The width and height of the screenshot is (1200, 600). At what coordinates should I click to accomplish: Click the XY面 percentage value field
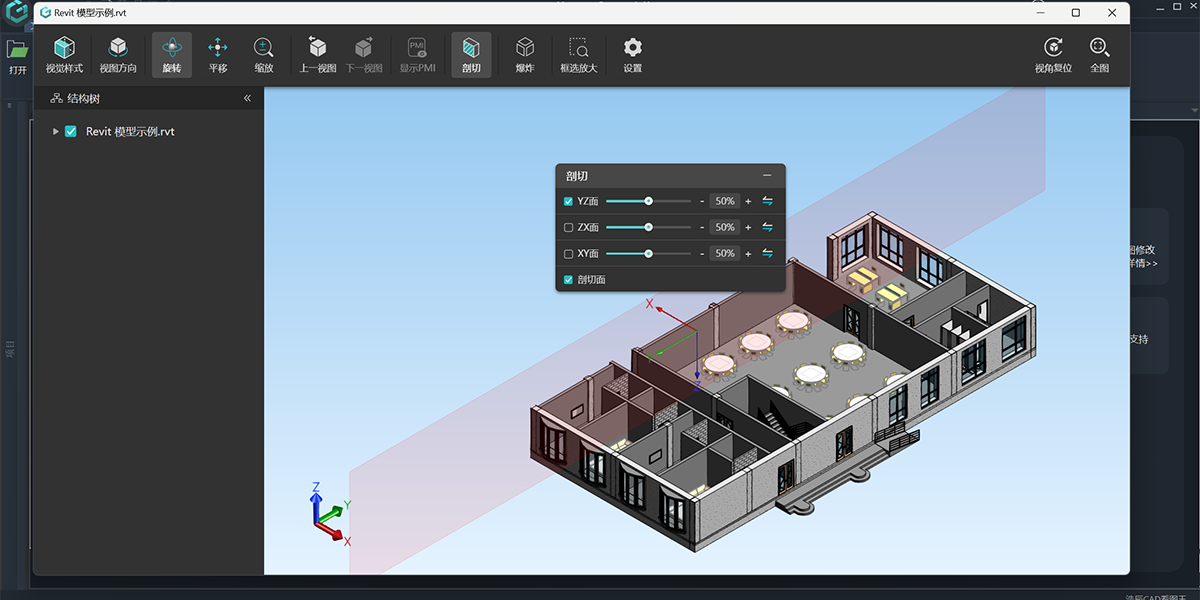725,254
